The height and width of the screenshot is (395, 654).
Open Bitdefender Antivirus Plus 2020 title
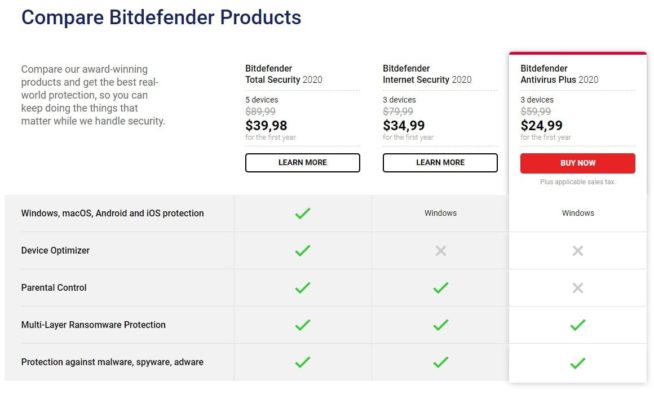point(559,74)
